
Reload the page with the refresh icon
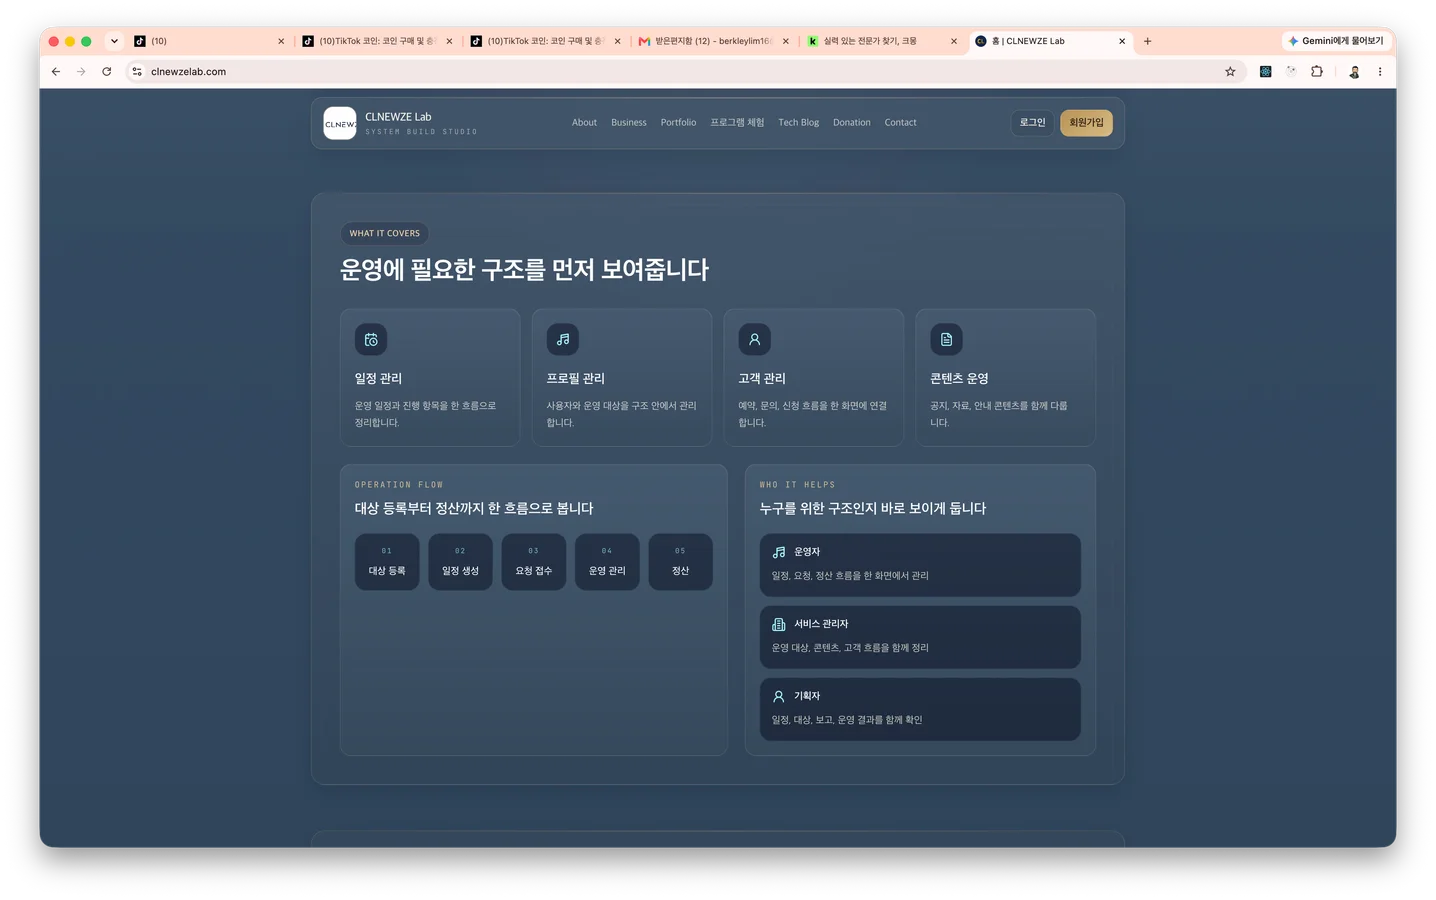coord(107,72)
